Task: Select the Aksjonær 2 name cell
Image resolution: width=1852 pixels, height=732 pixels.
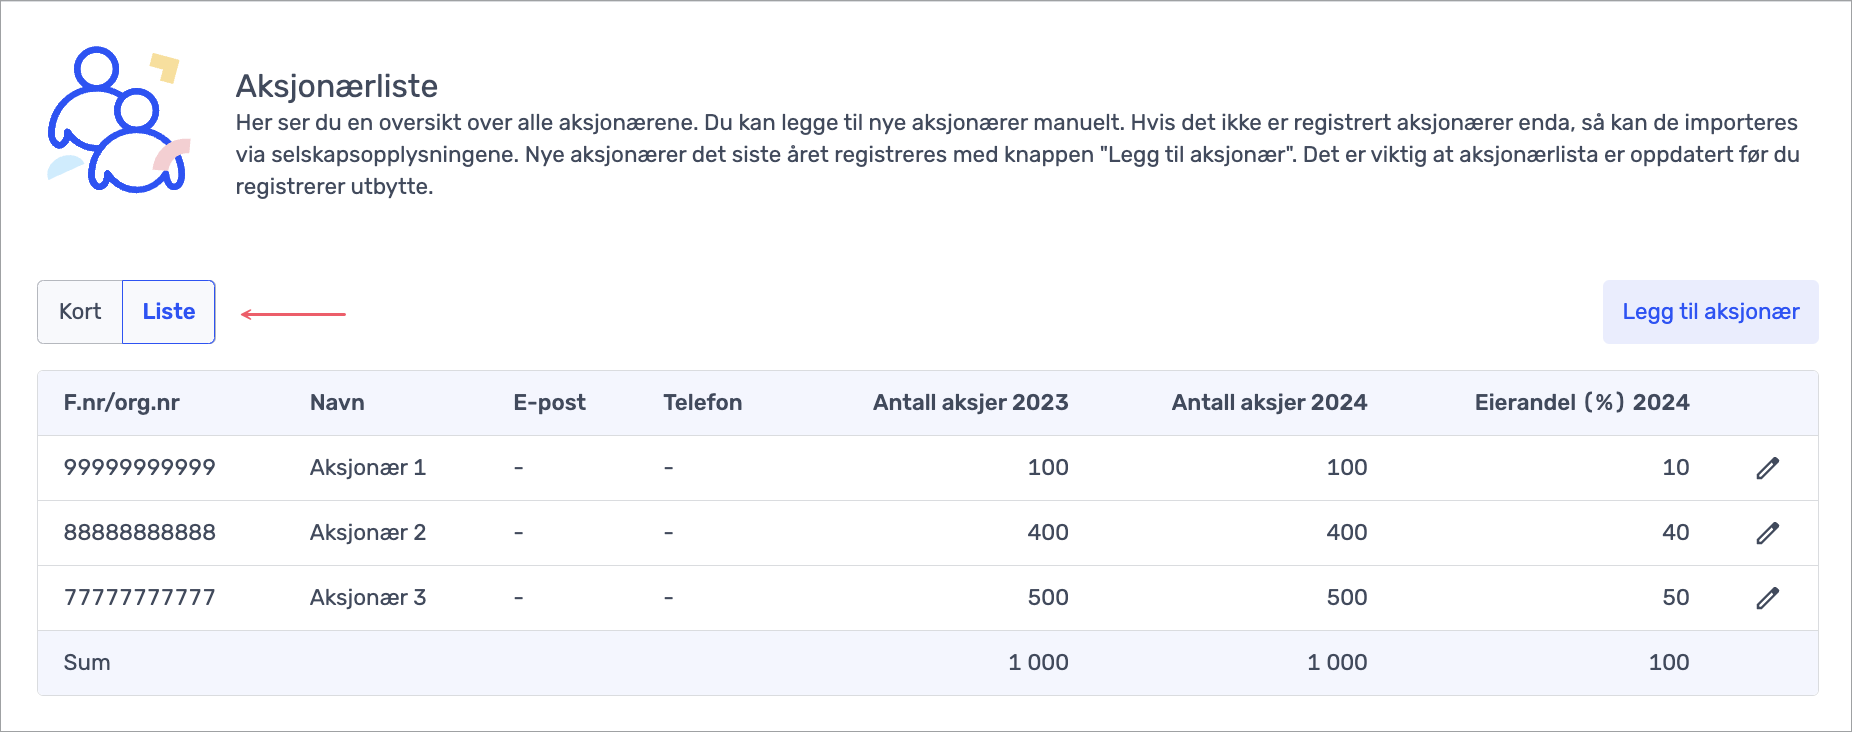Action: (368, 533)
